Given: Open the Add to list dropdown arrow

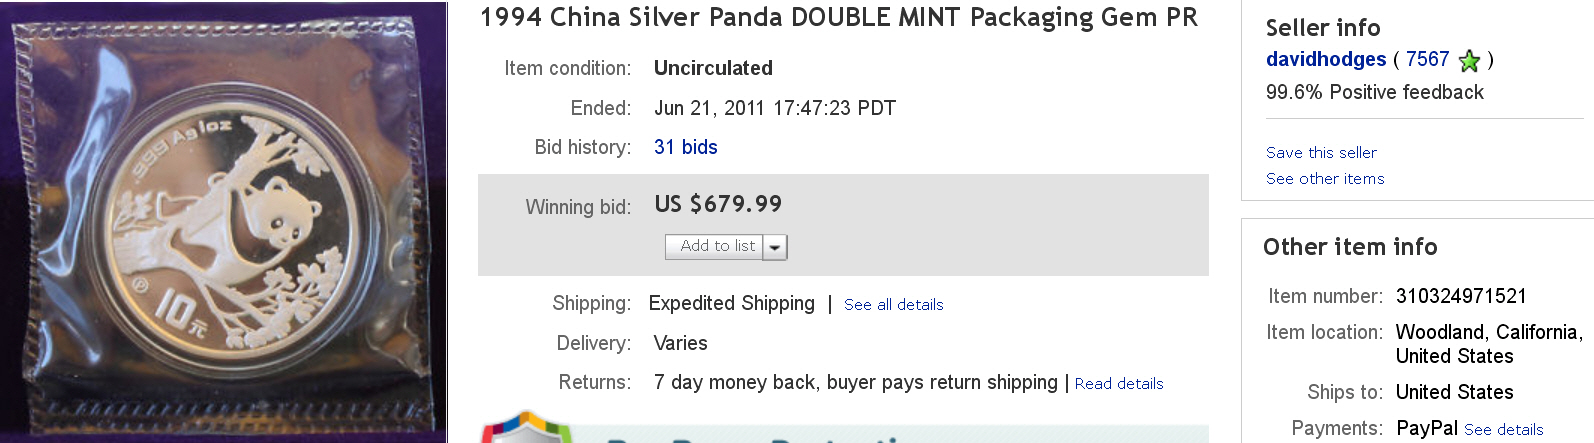Looking at the screenshot, I should click(775, 247).
